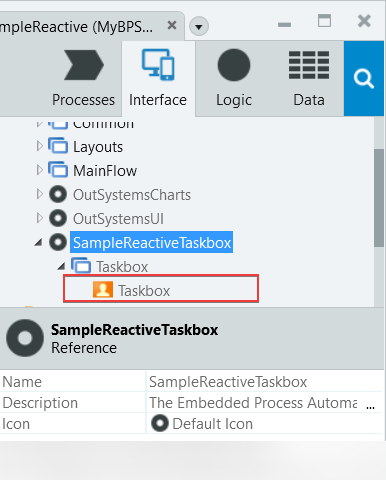Expand the MainFlow tree node

click(x=39, y=170)
